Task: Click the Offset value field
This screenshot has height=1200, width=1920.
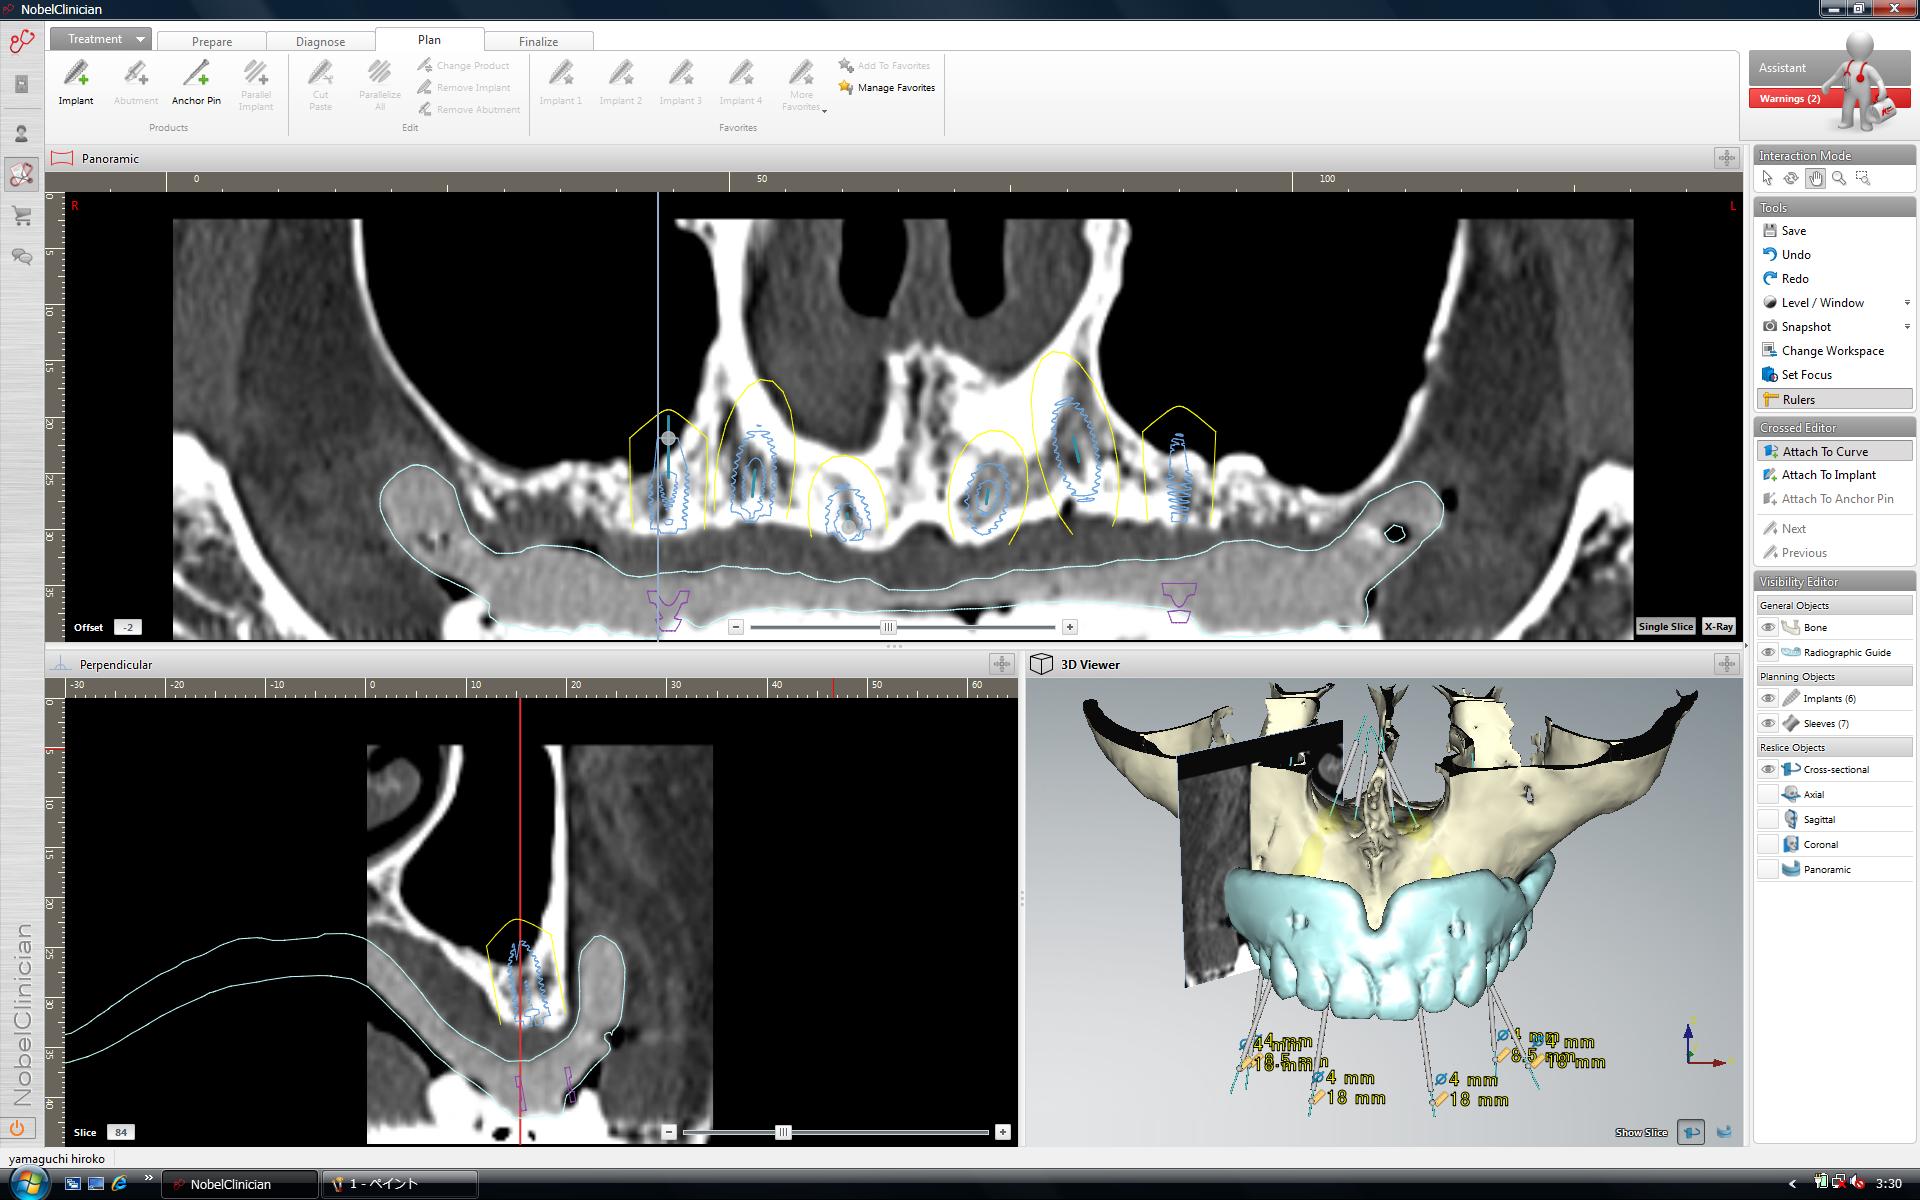Action: (x=127, y=627)
